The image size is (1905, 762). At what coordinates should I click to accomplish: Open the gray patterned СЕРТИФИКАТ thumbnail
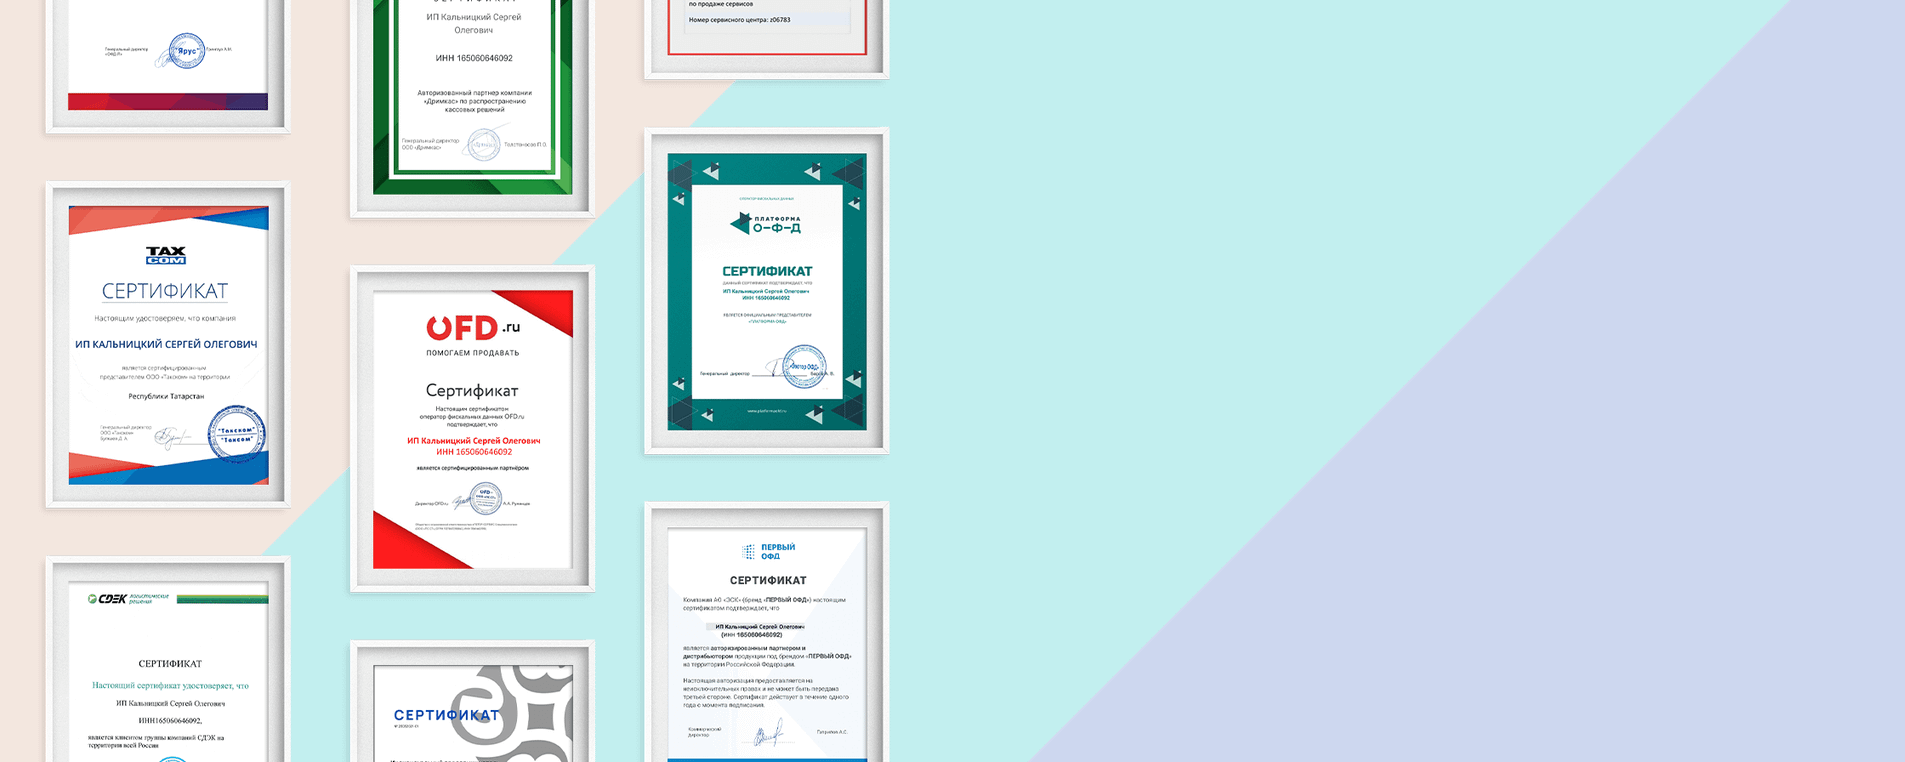point(473,702)
